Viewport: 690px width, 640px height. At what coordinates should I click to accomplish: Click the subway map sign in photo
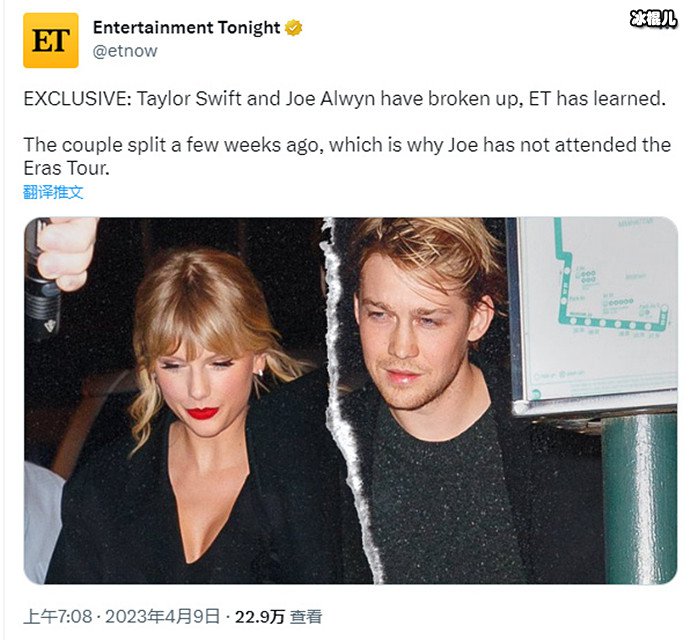pyautogui.click(x=594, y=315)
